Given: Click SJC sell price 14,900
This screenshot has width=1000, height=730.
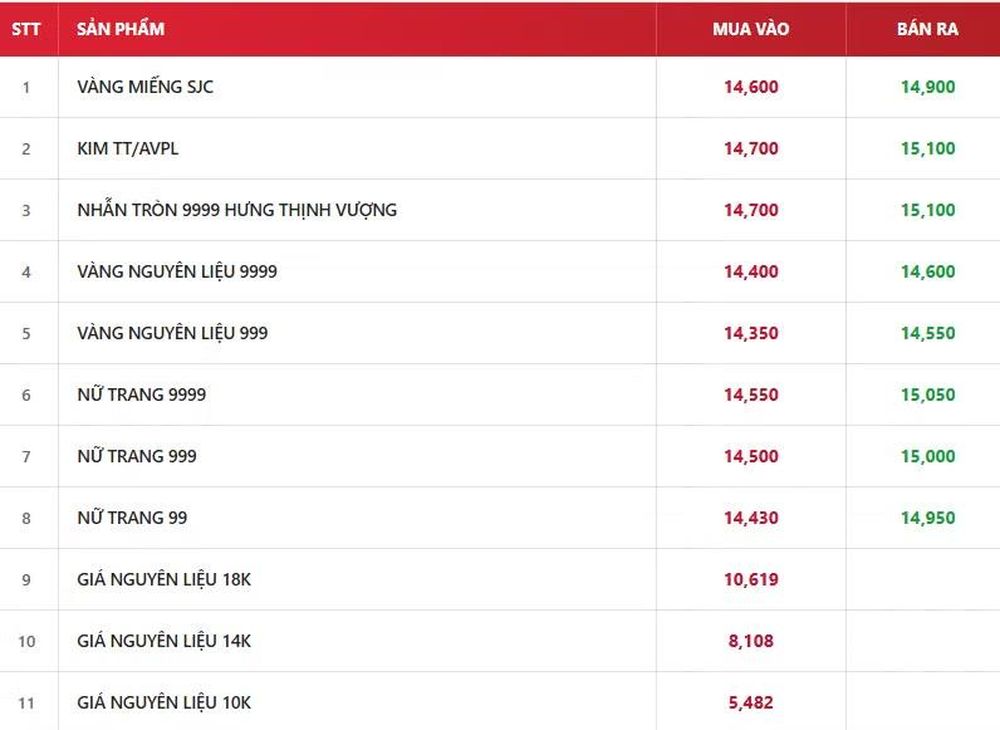Looking at the screenshot, I should (x=928, y=87).
